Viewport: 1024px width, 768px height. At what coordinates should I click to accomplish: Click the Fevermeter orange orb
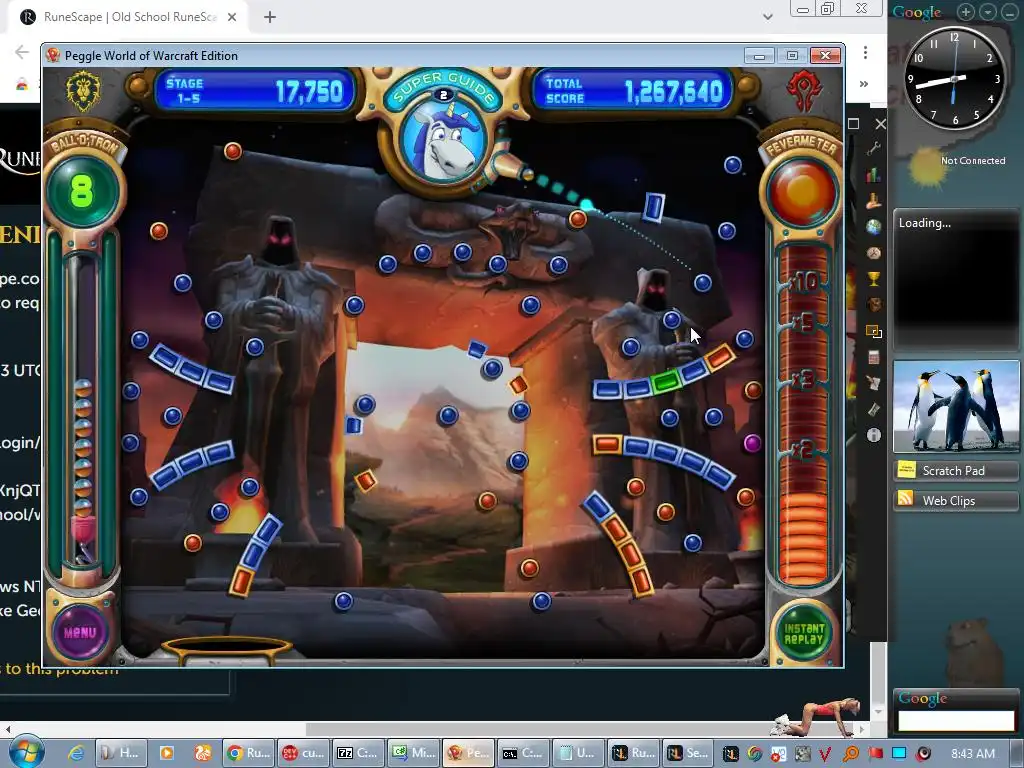click(x=802, y=193)
